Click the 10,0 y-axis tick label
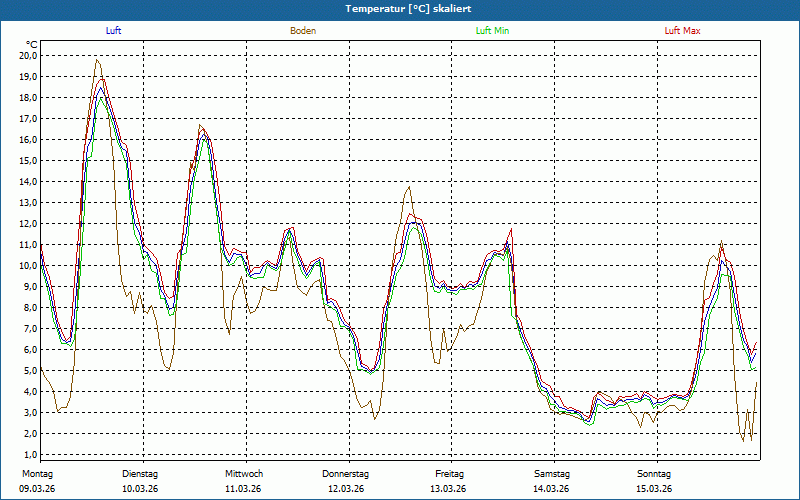The height and width of the screenshot is (500, 800). tap(28, 265)
